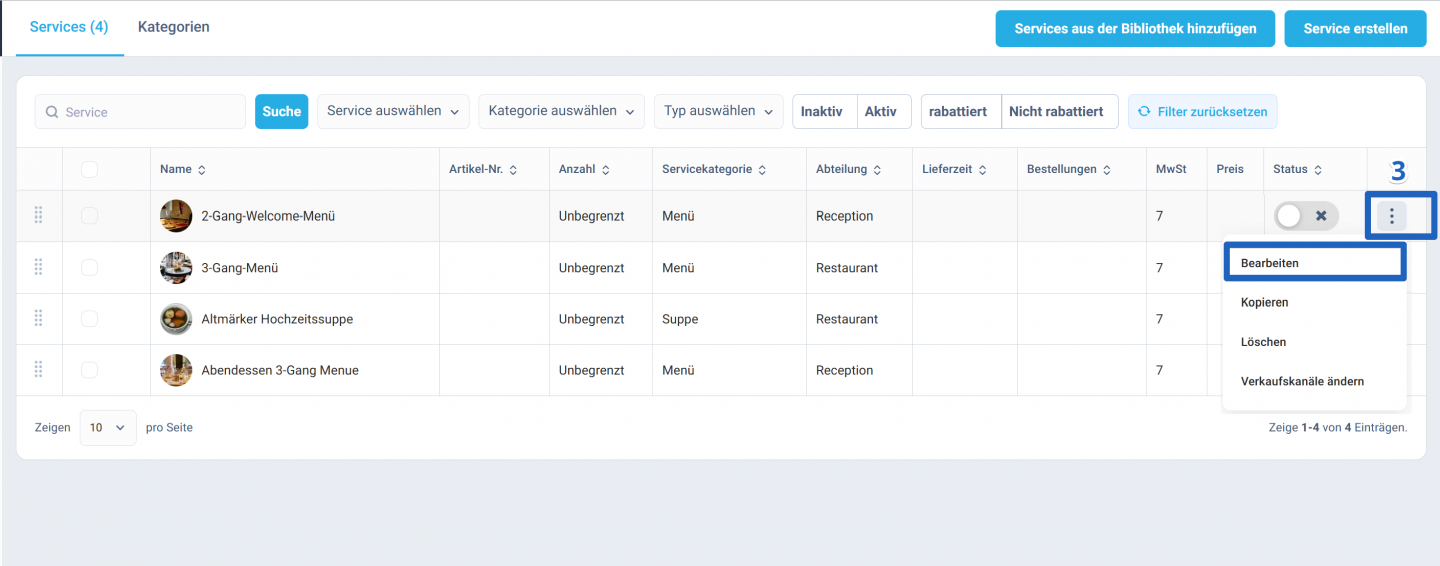The width and height of the screenshot is (1440, 566).
Task: Open the entries per page dropdown
Action: tap(108, 428)
